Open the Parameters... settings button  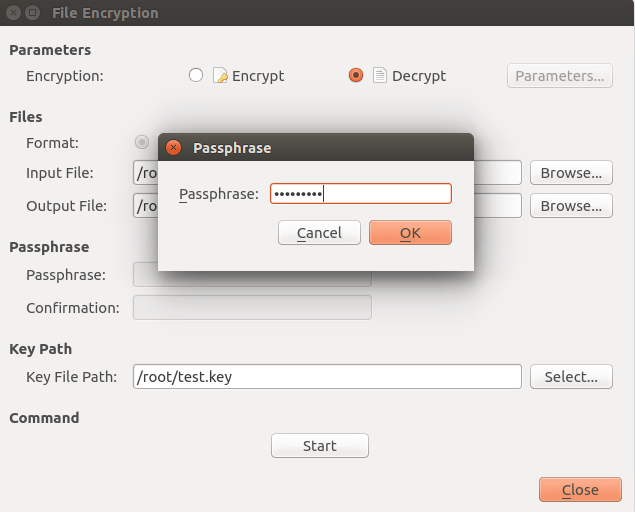(x=560, y=76)
